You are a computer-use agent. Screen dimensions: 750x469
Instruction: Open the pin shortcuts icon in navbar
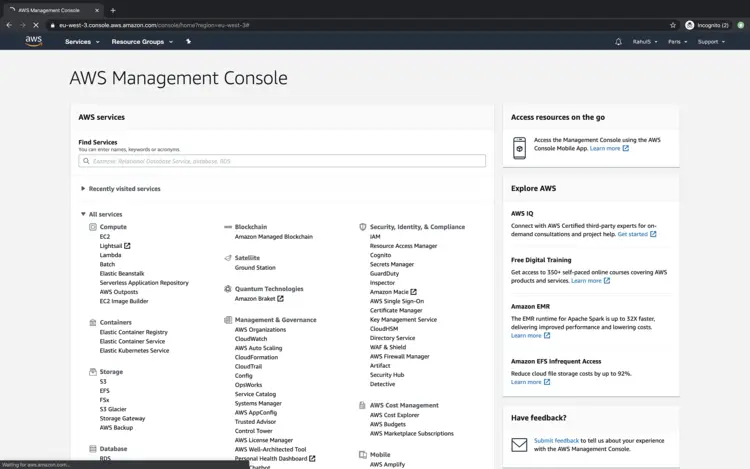188,42
